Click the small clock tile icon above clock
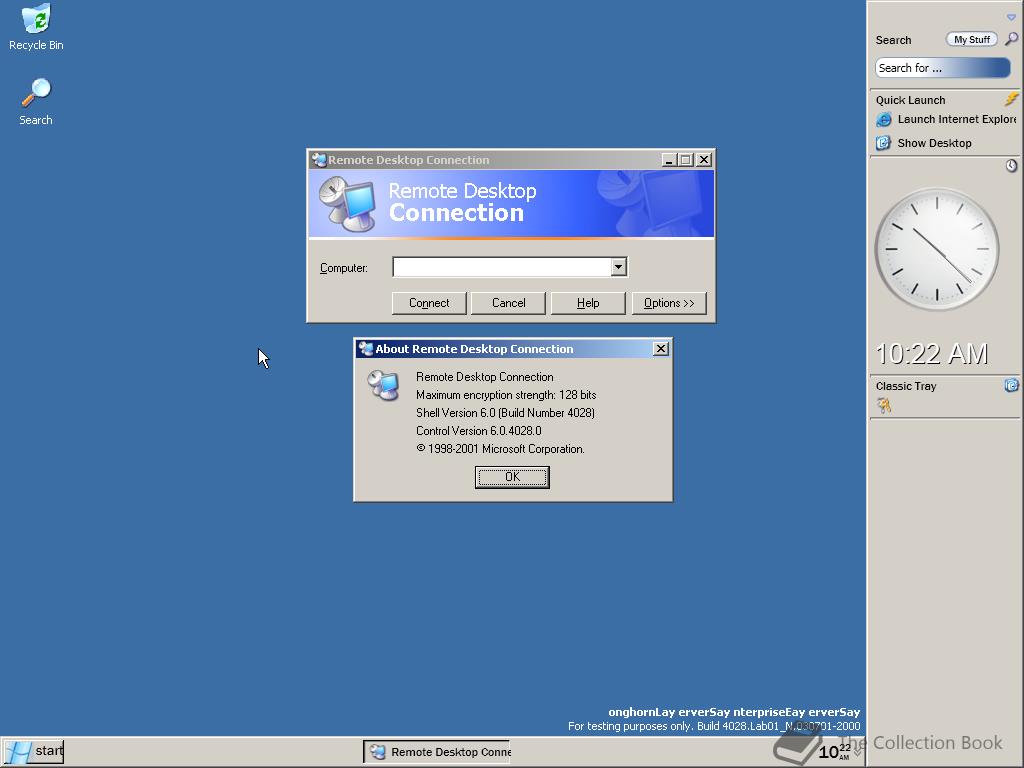Viewport: 1024px width, 768px height. click(1011, 166)
